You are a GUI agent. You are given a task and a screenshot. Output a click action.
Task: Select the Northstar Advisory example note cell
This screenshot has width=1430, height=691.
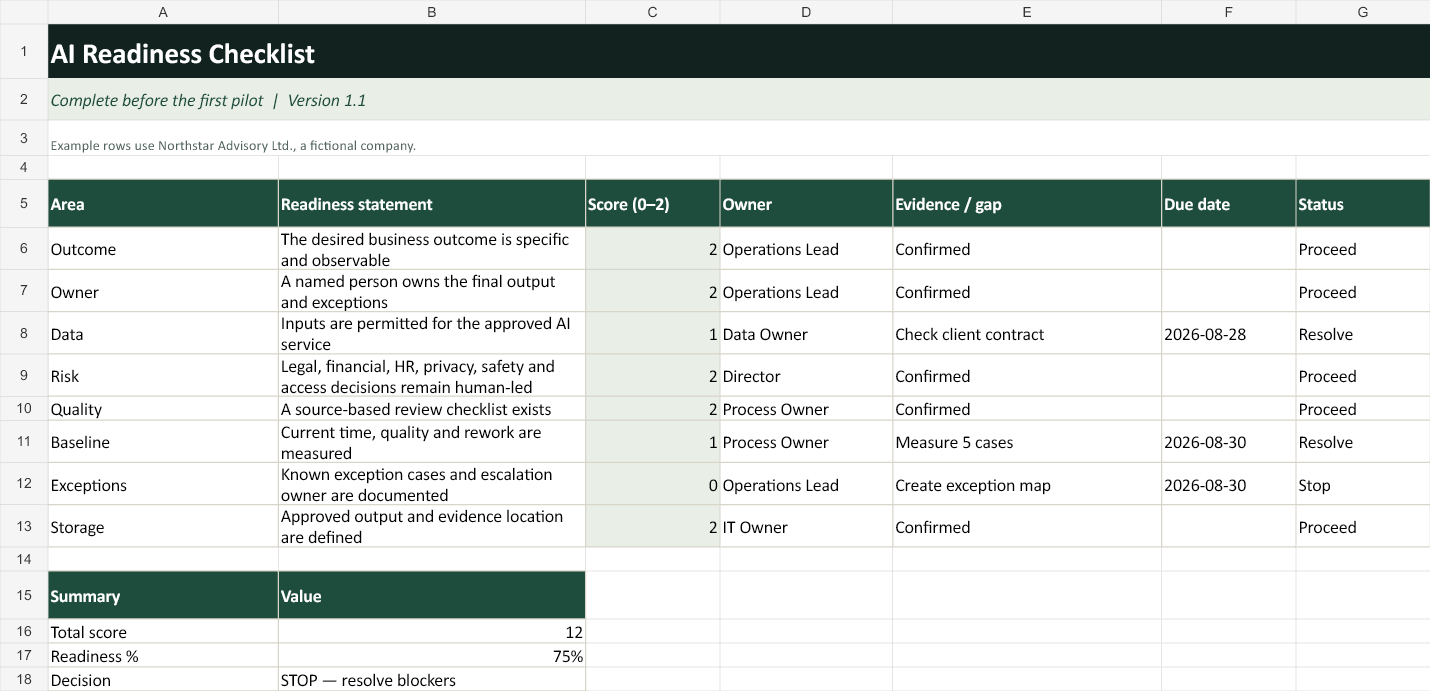click(739, 138)
